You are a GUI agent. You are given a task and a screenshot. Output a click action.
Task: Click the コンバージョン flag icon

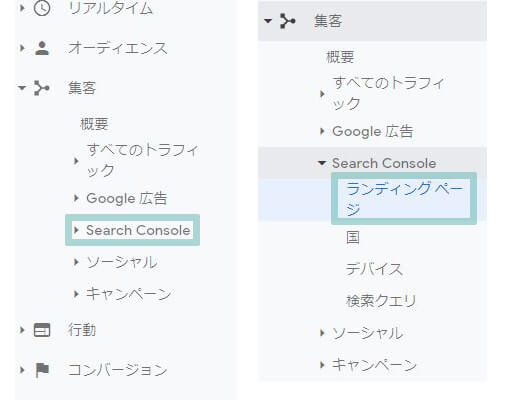pos(42,370)
